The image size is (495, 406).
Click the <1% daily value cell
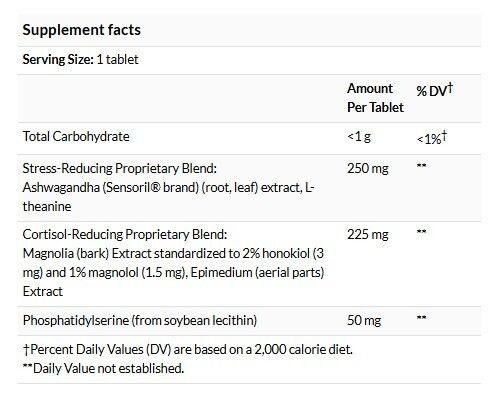(432, 138)
